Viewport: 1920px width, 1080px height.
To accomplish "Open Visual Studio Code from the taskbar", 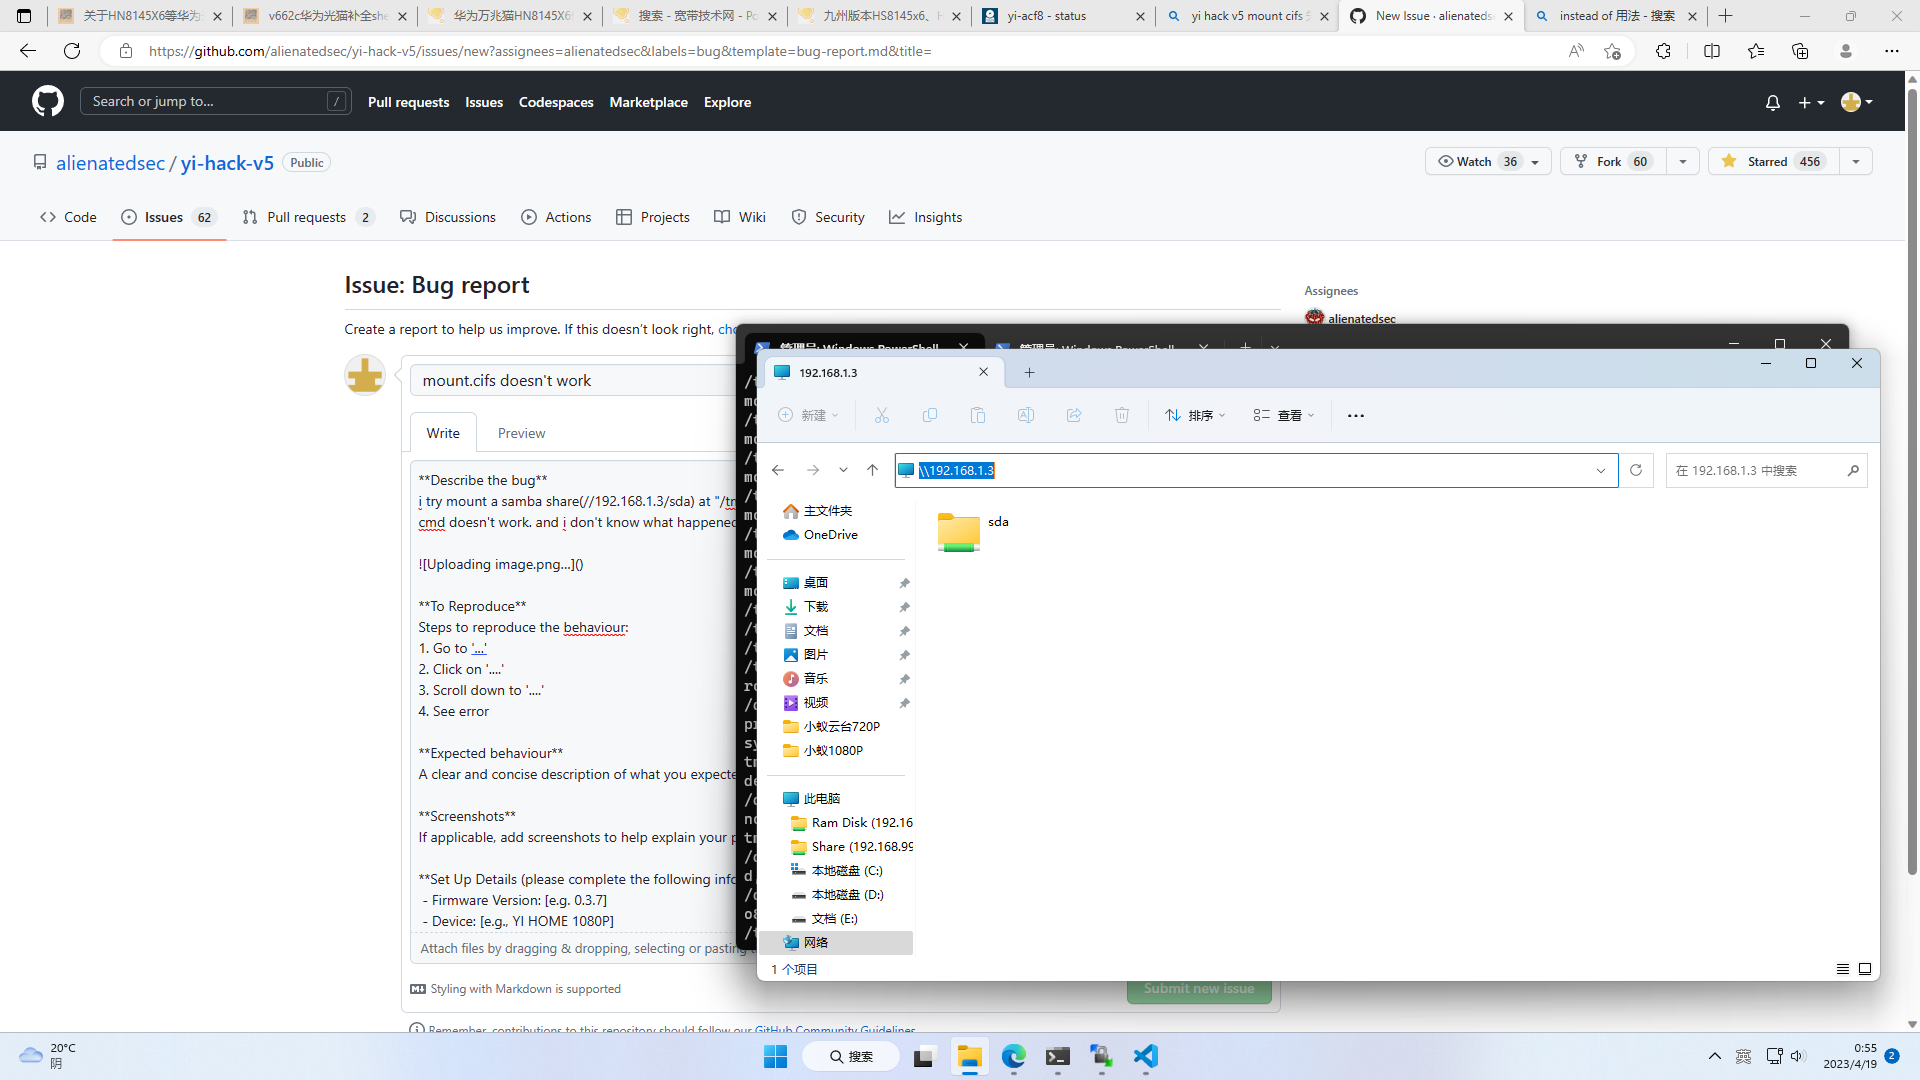I will pyautogui.click(x=1146, y=1056).
